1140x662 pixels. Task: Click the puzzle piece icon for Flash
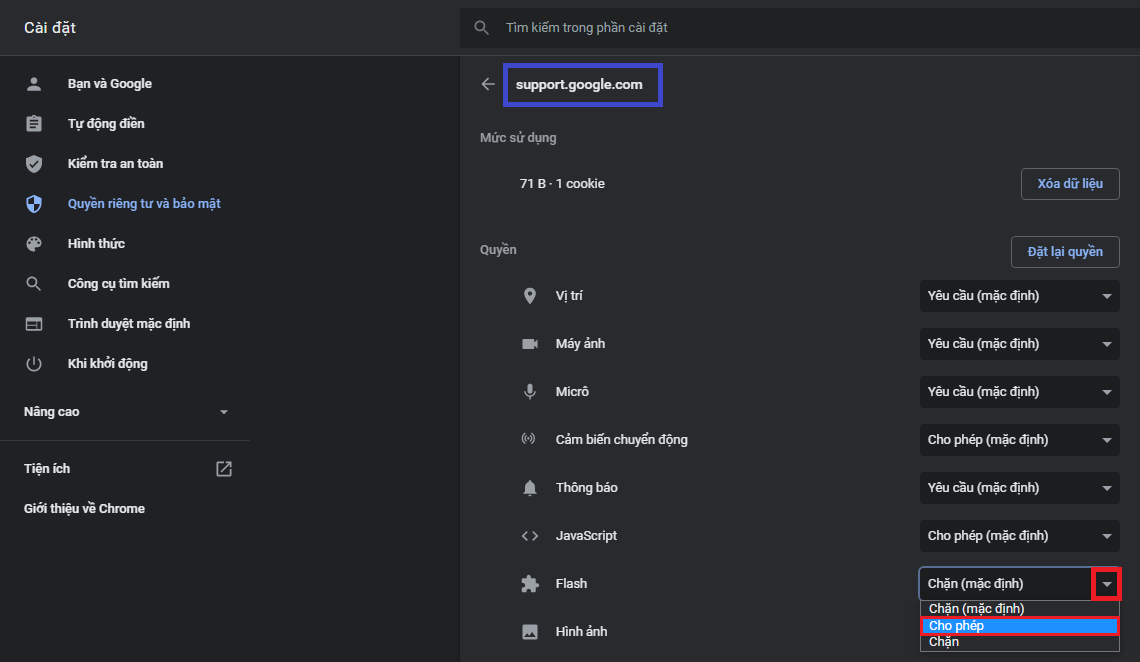point(530,584)
